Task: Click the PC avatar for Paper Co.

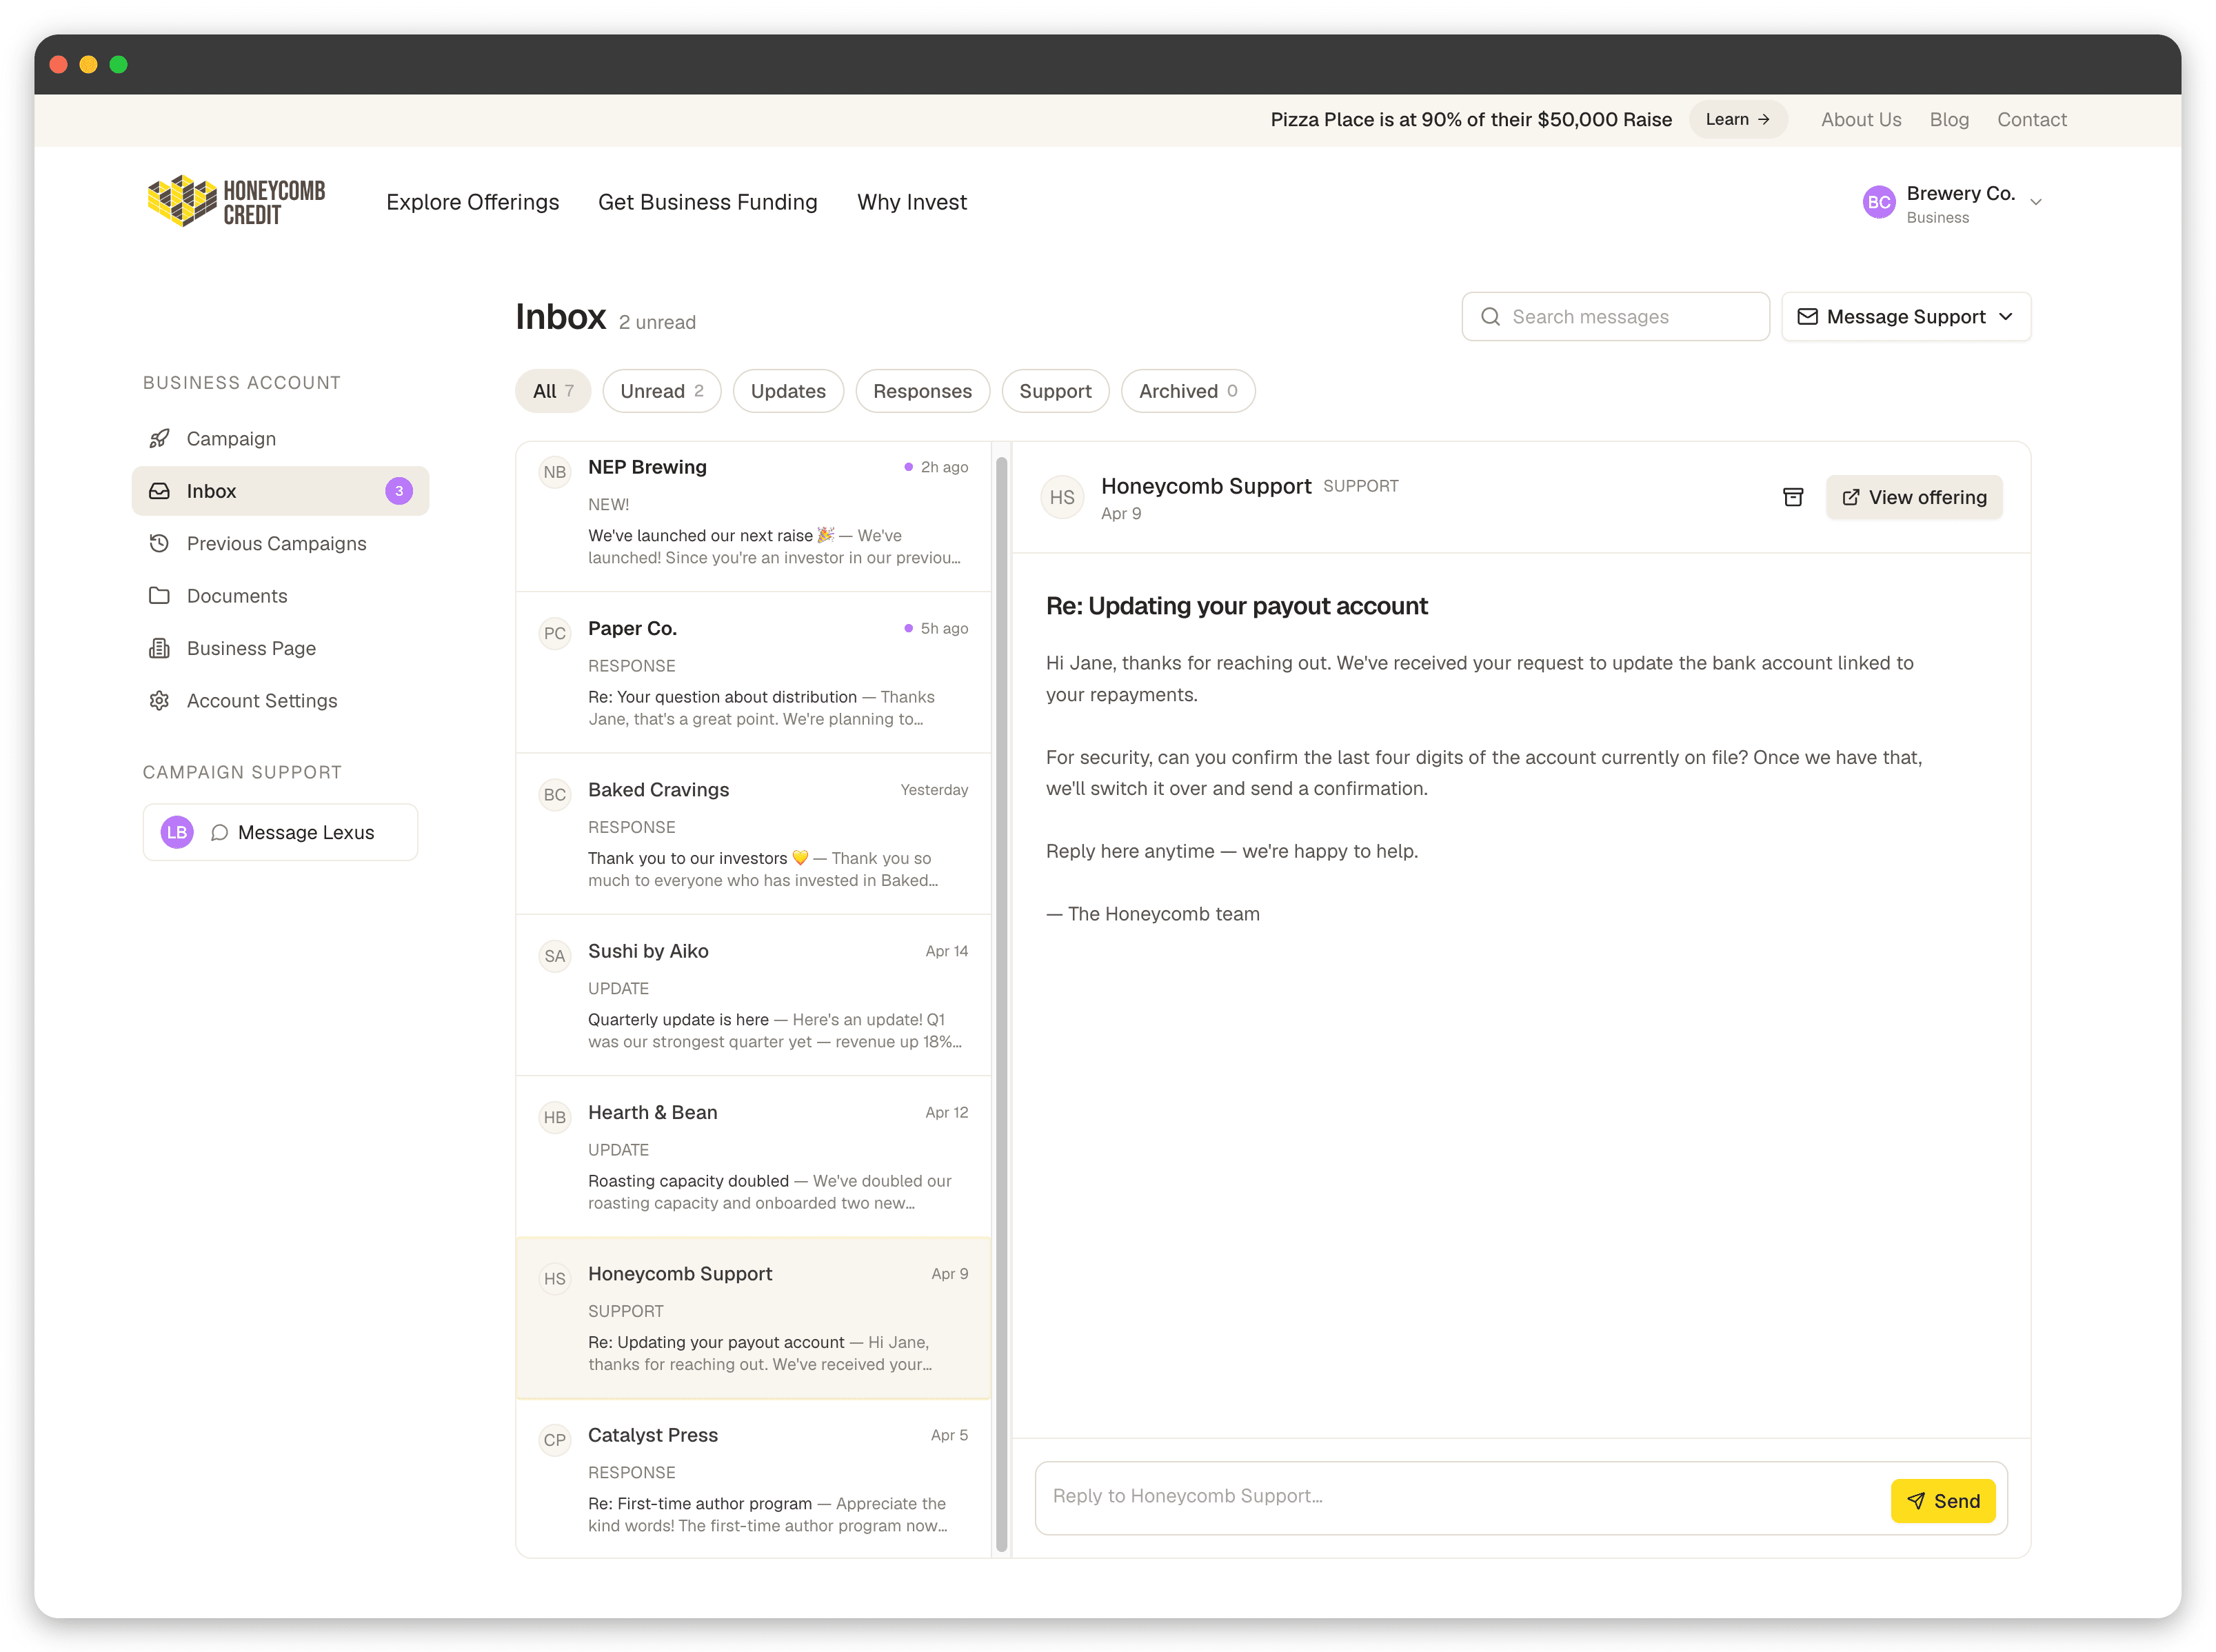Action: coord(555,633)
